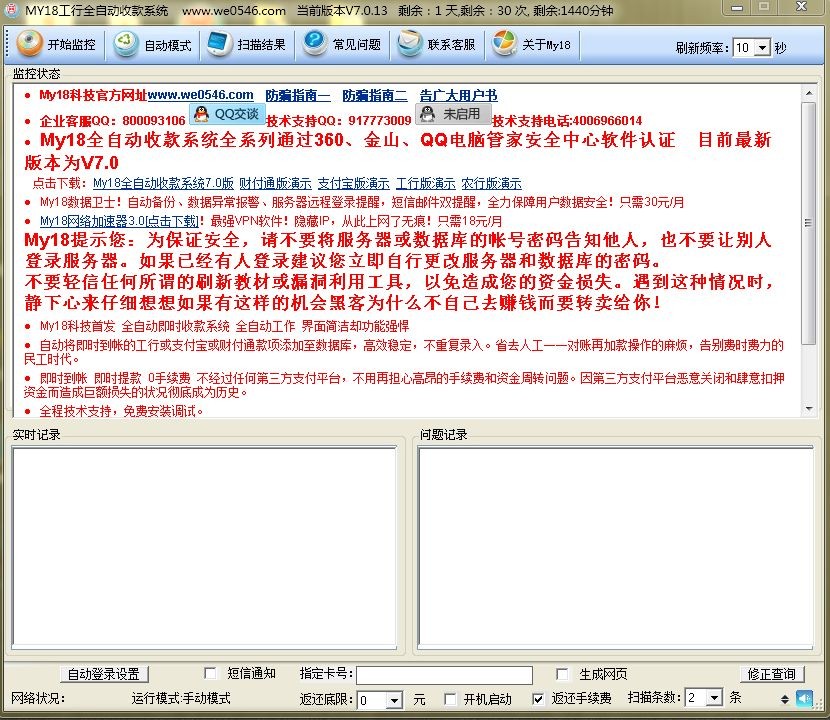The width and height of the screenshot is (830, 720).
Task: Open the 农行版演示 demo link
Action: 491,183
